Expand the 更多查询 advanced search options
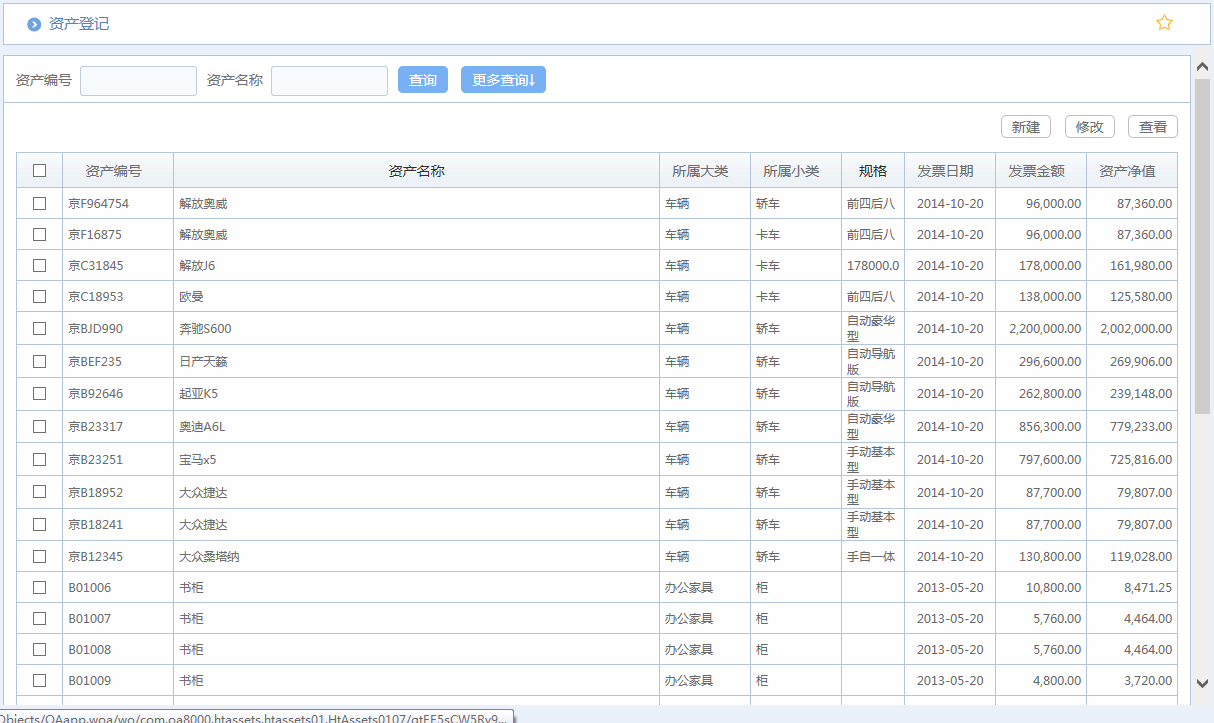Viewport: 1214px width, 723px height. 503,80
